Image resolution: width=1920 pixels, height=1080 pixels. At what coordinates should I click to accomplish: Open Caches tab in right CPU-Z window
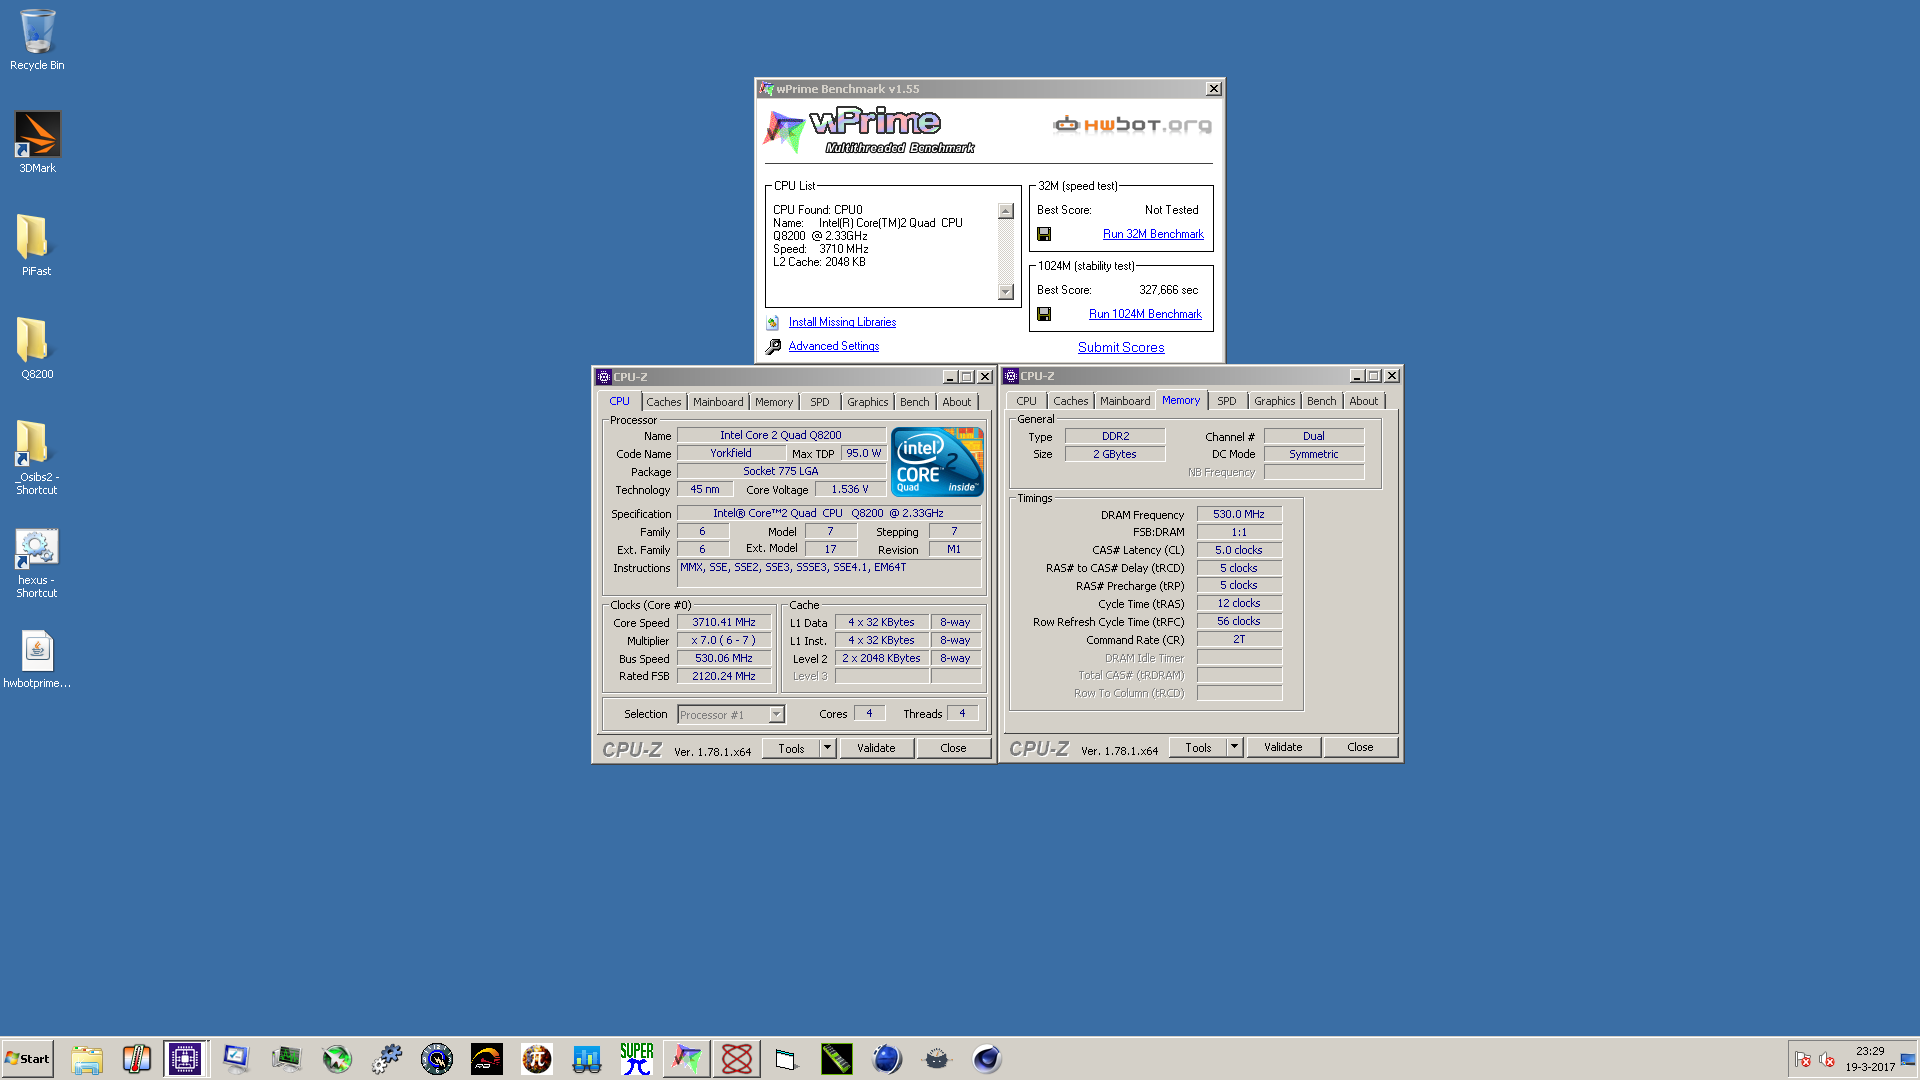[1070, 401]
